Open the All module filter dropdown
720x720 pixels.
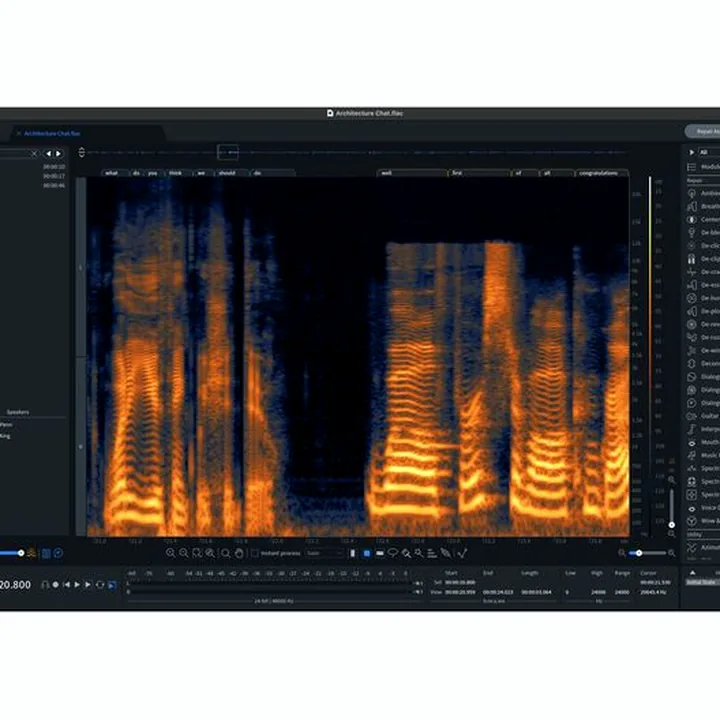(x=708, y=152)
